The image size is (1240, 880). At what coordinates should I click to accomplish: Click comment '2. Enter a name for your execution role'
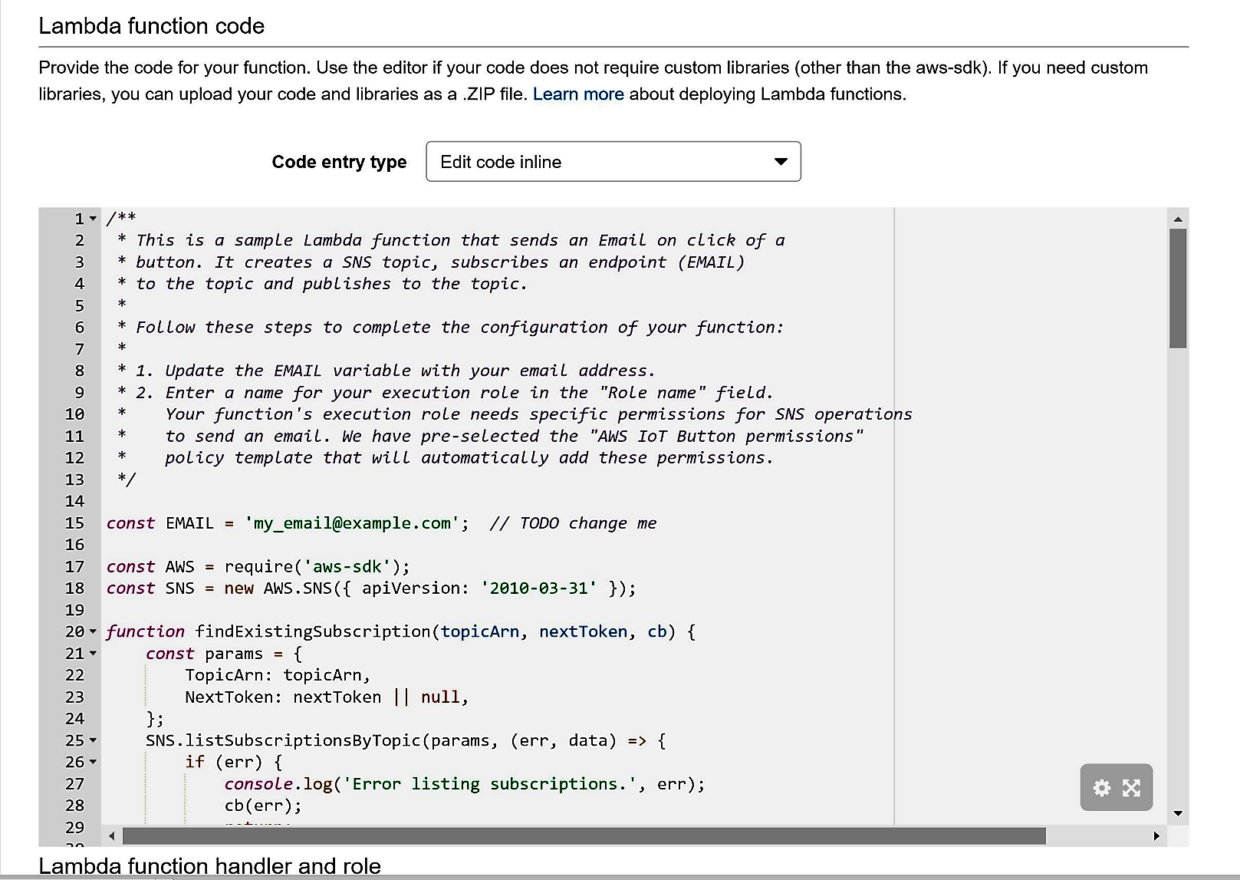455,393
